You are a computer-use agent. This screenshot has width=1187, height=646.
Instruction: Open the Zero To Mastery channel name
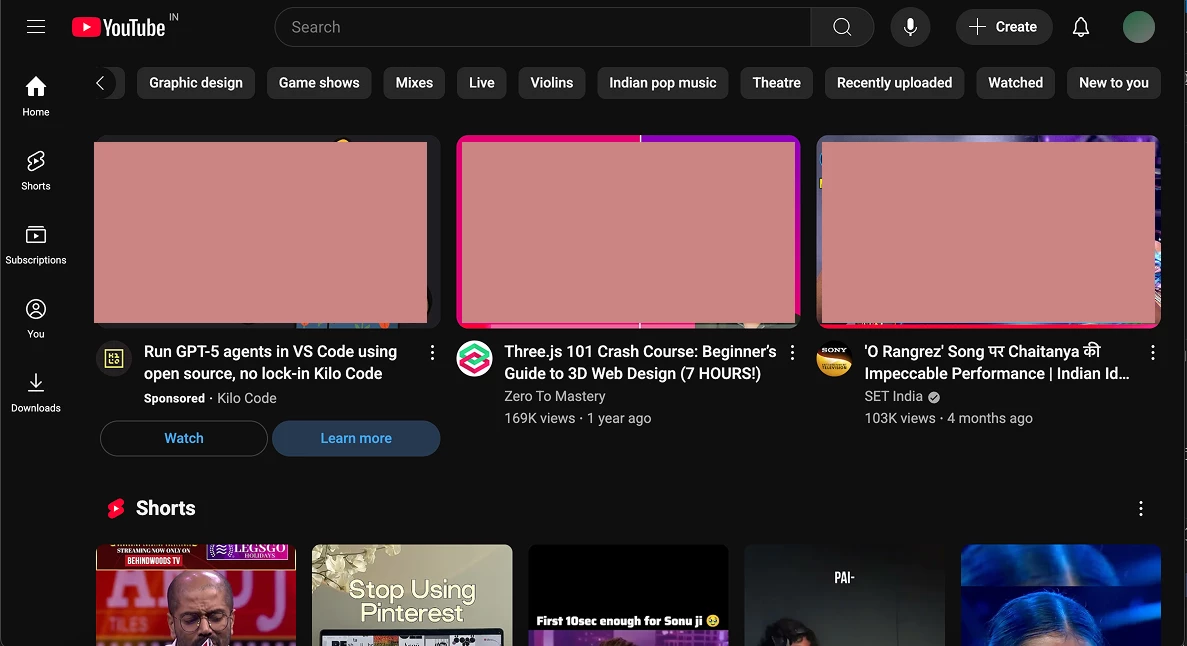[x=555, y=396]
